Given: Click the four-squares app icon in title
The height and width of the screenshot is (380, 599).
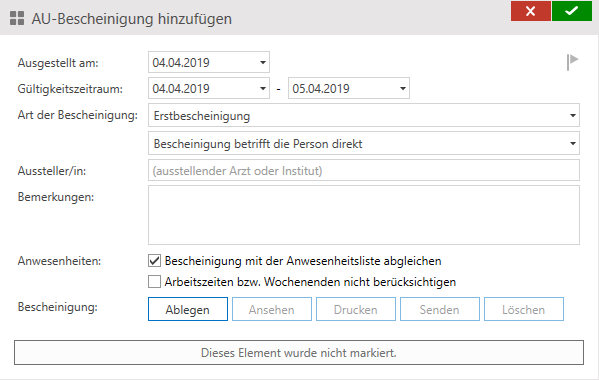Looking at the screenshot, I should click(x=17, y=18).
